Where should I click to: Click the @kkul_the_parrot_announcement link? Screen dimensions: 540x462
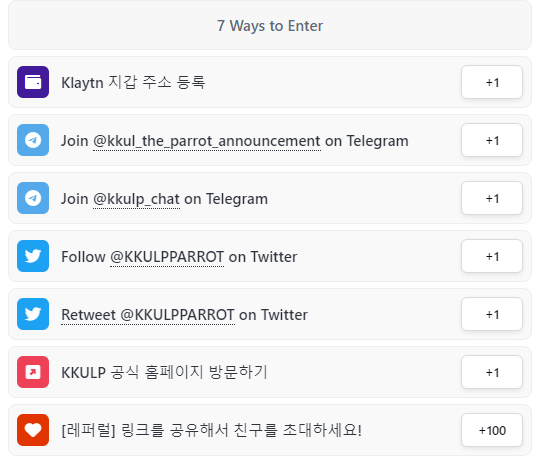coord(207,141)
